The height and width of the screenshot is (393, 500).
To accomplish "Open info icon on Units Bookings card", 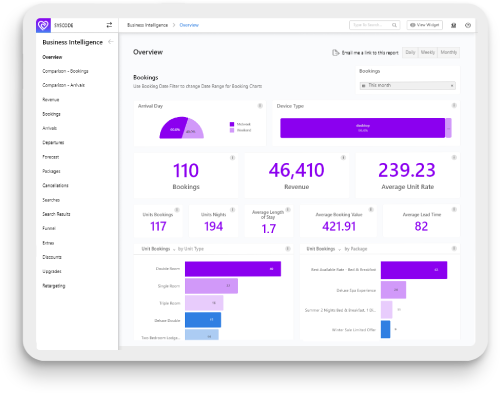I will click(x=177, y=210).
